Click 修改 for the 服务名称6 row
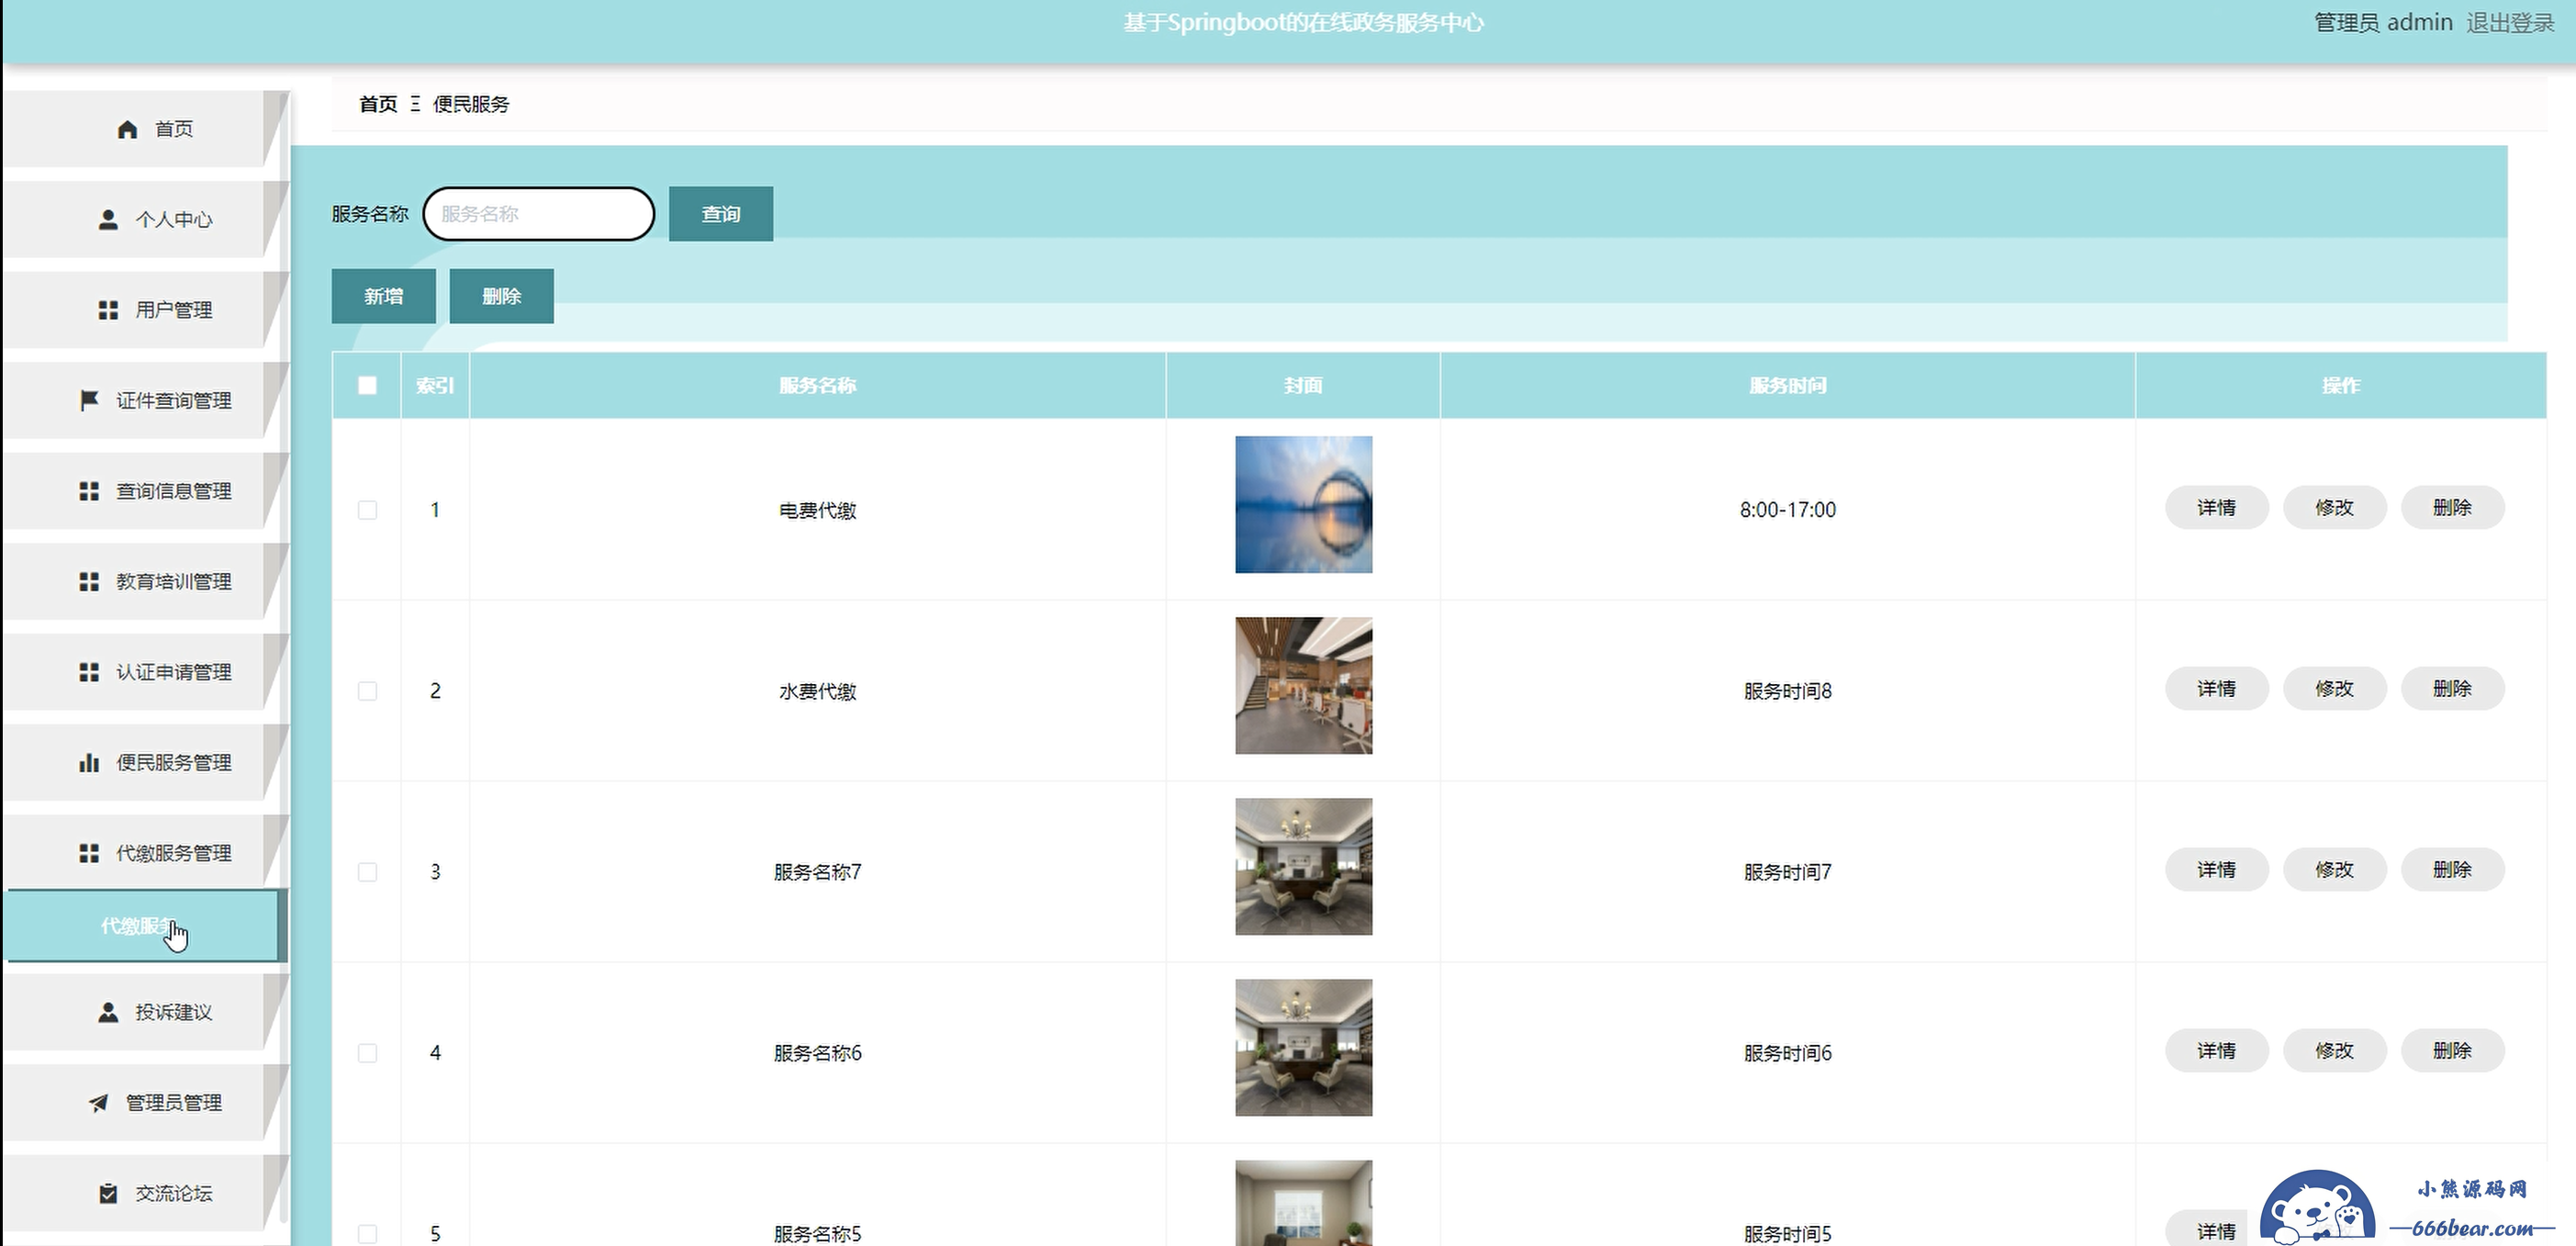The image size is (2576, 1246). pyautogui.click(x=2334, y=1051)
